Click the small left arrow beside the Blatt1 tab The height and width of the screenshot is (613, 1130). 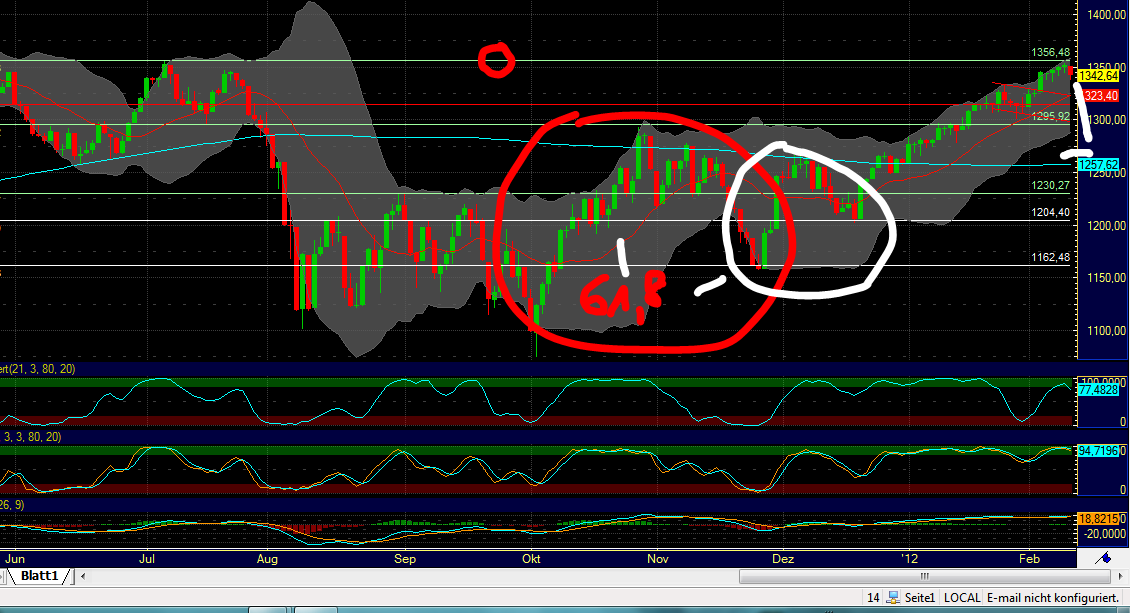click(81, 577)
